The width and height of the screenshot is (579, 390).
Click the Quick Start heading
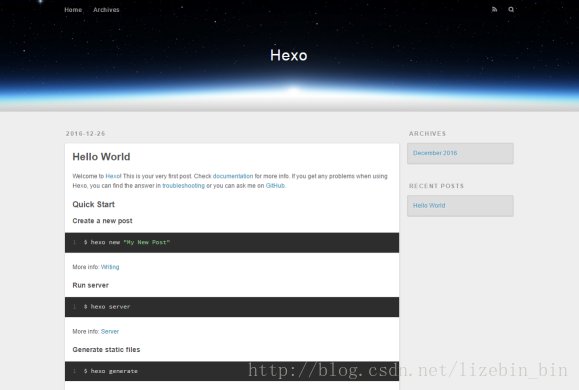[93, 205]
